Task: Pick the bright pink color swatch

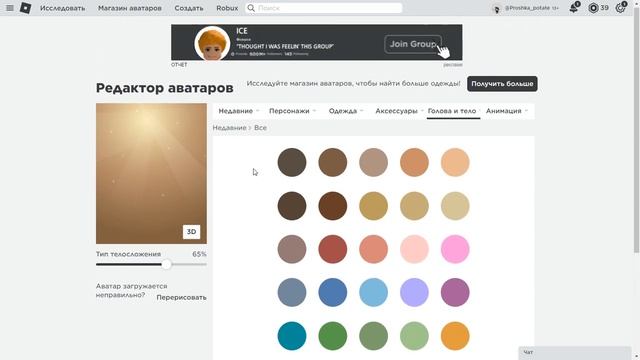Action: pyautogui.click(x=455, y=249)
